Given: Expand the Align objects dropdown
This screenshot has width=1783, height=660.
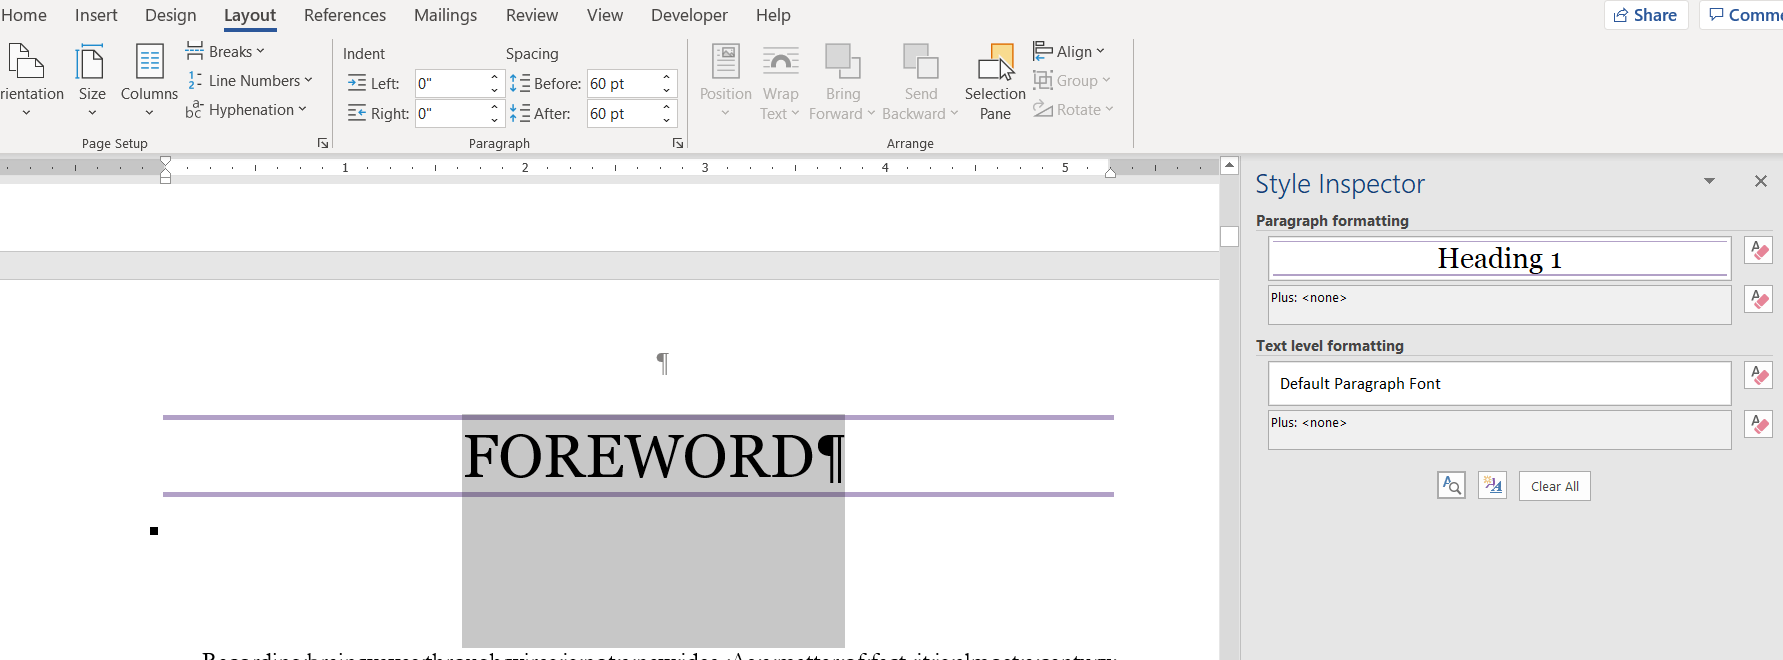Looking at the screenshot, I should click(1069, 51).
